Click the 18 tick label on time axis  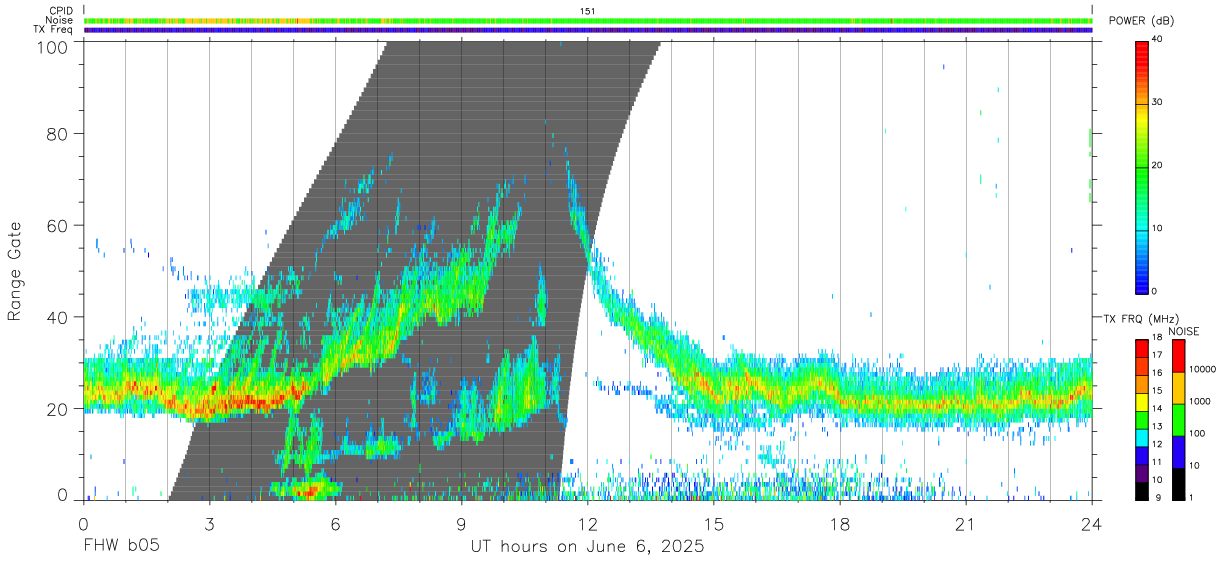point(840,525)
